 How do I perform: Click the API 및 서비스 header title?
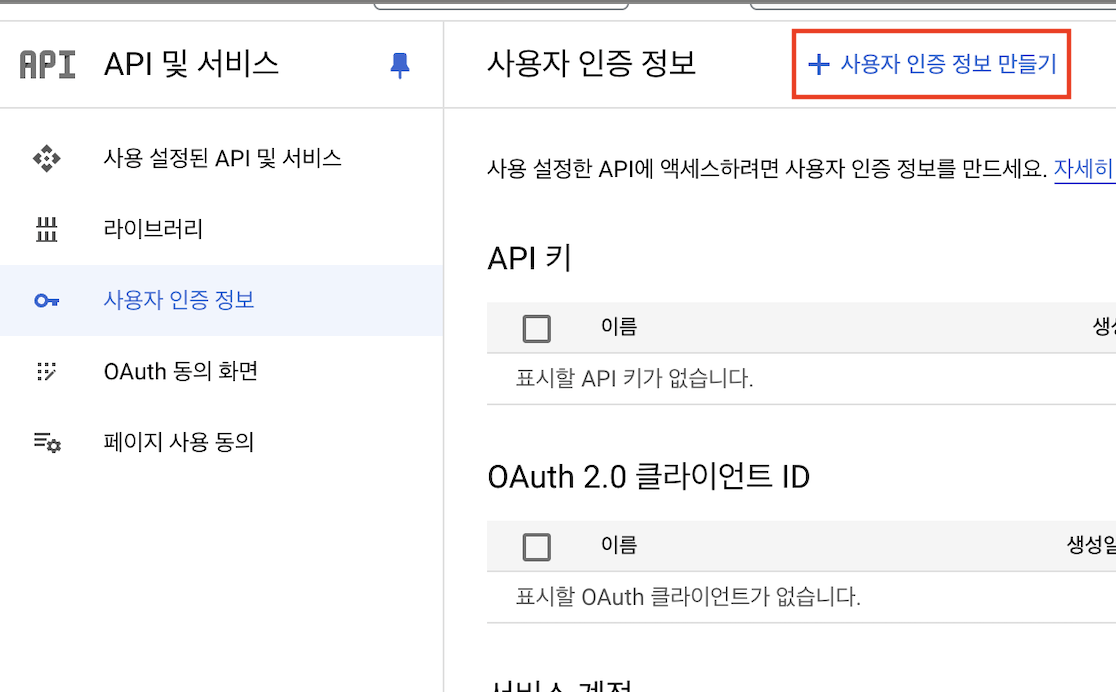191,64
